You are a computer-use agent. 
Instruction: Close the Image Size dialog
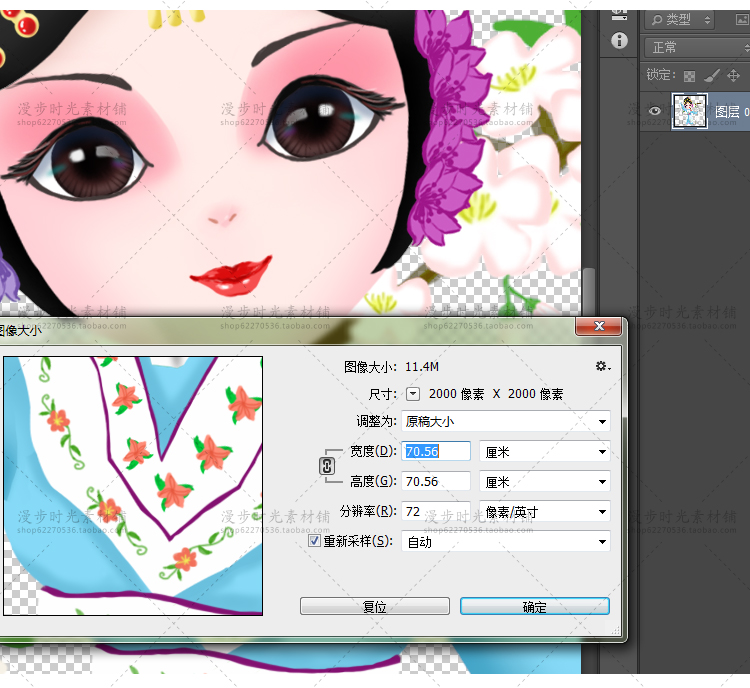coord(599,327)
